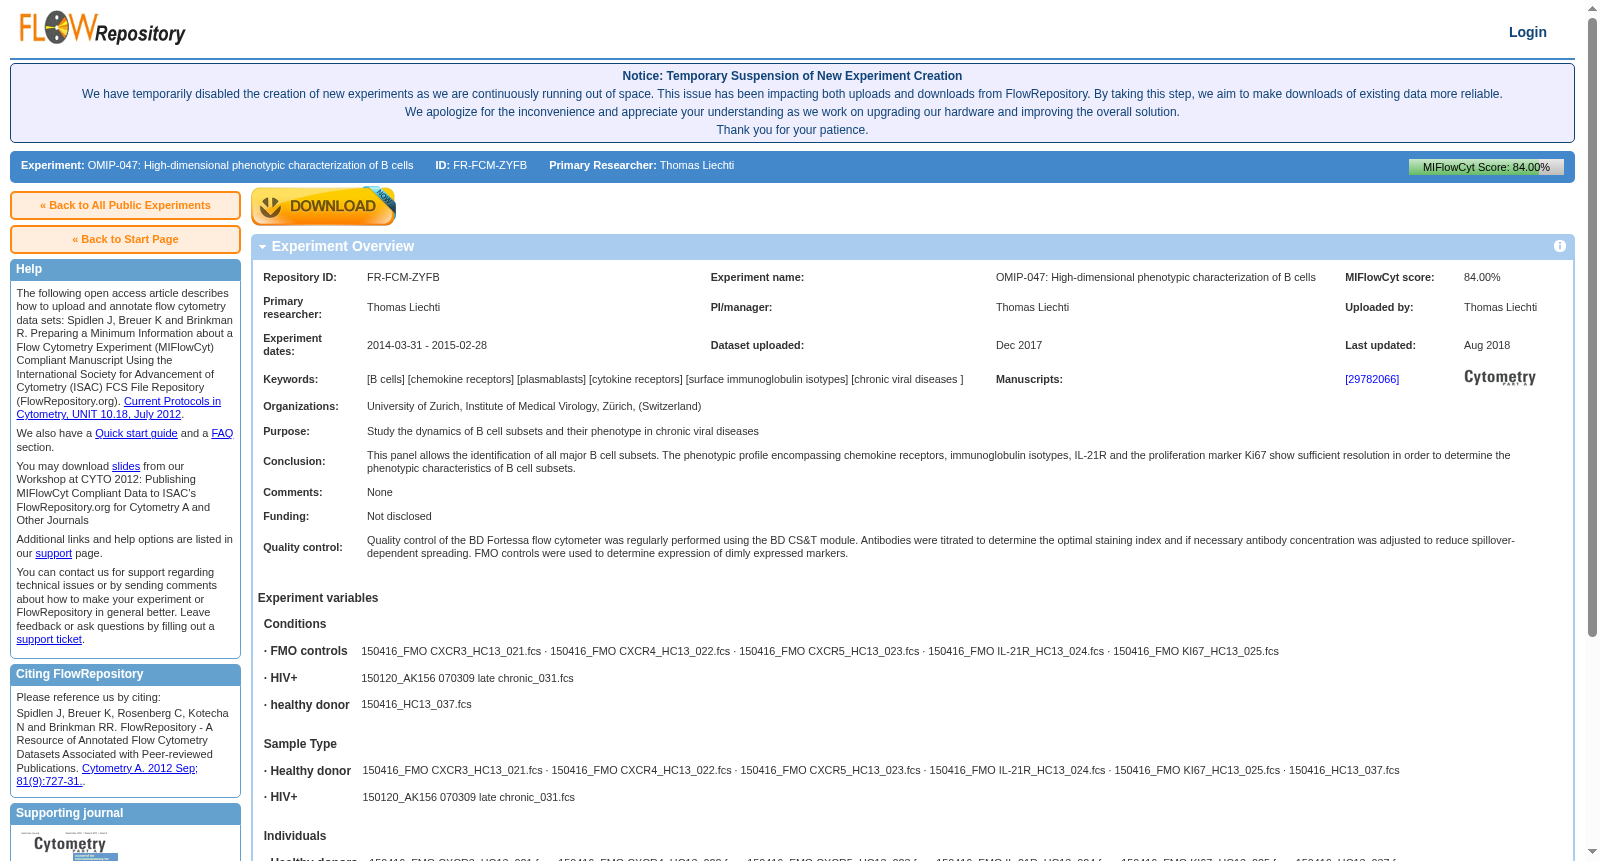Open manuscript link 29782066
The image size is (1600, 861).
point(1372,379)
